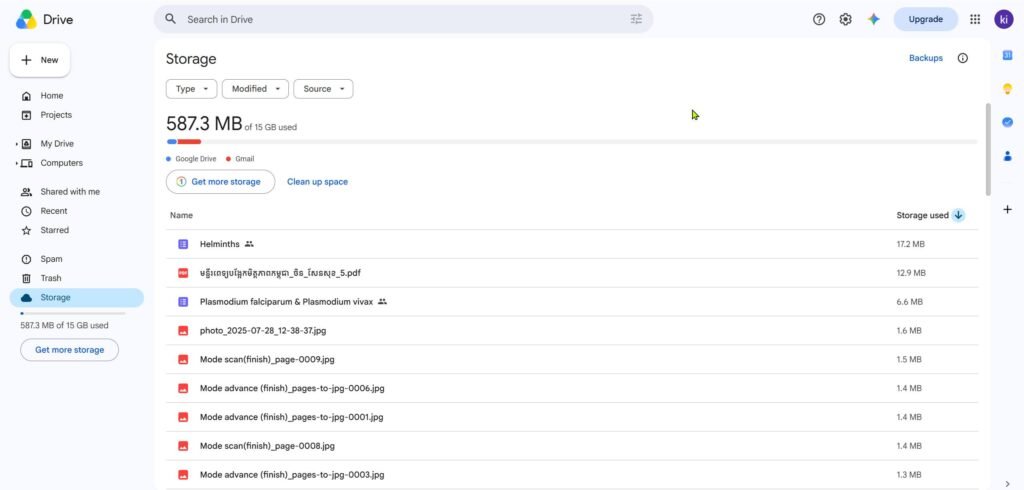
Task: Click the 587.3 MB usage heading
Action: tap(204, 123)
